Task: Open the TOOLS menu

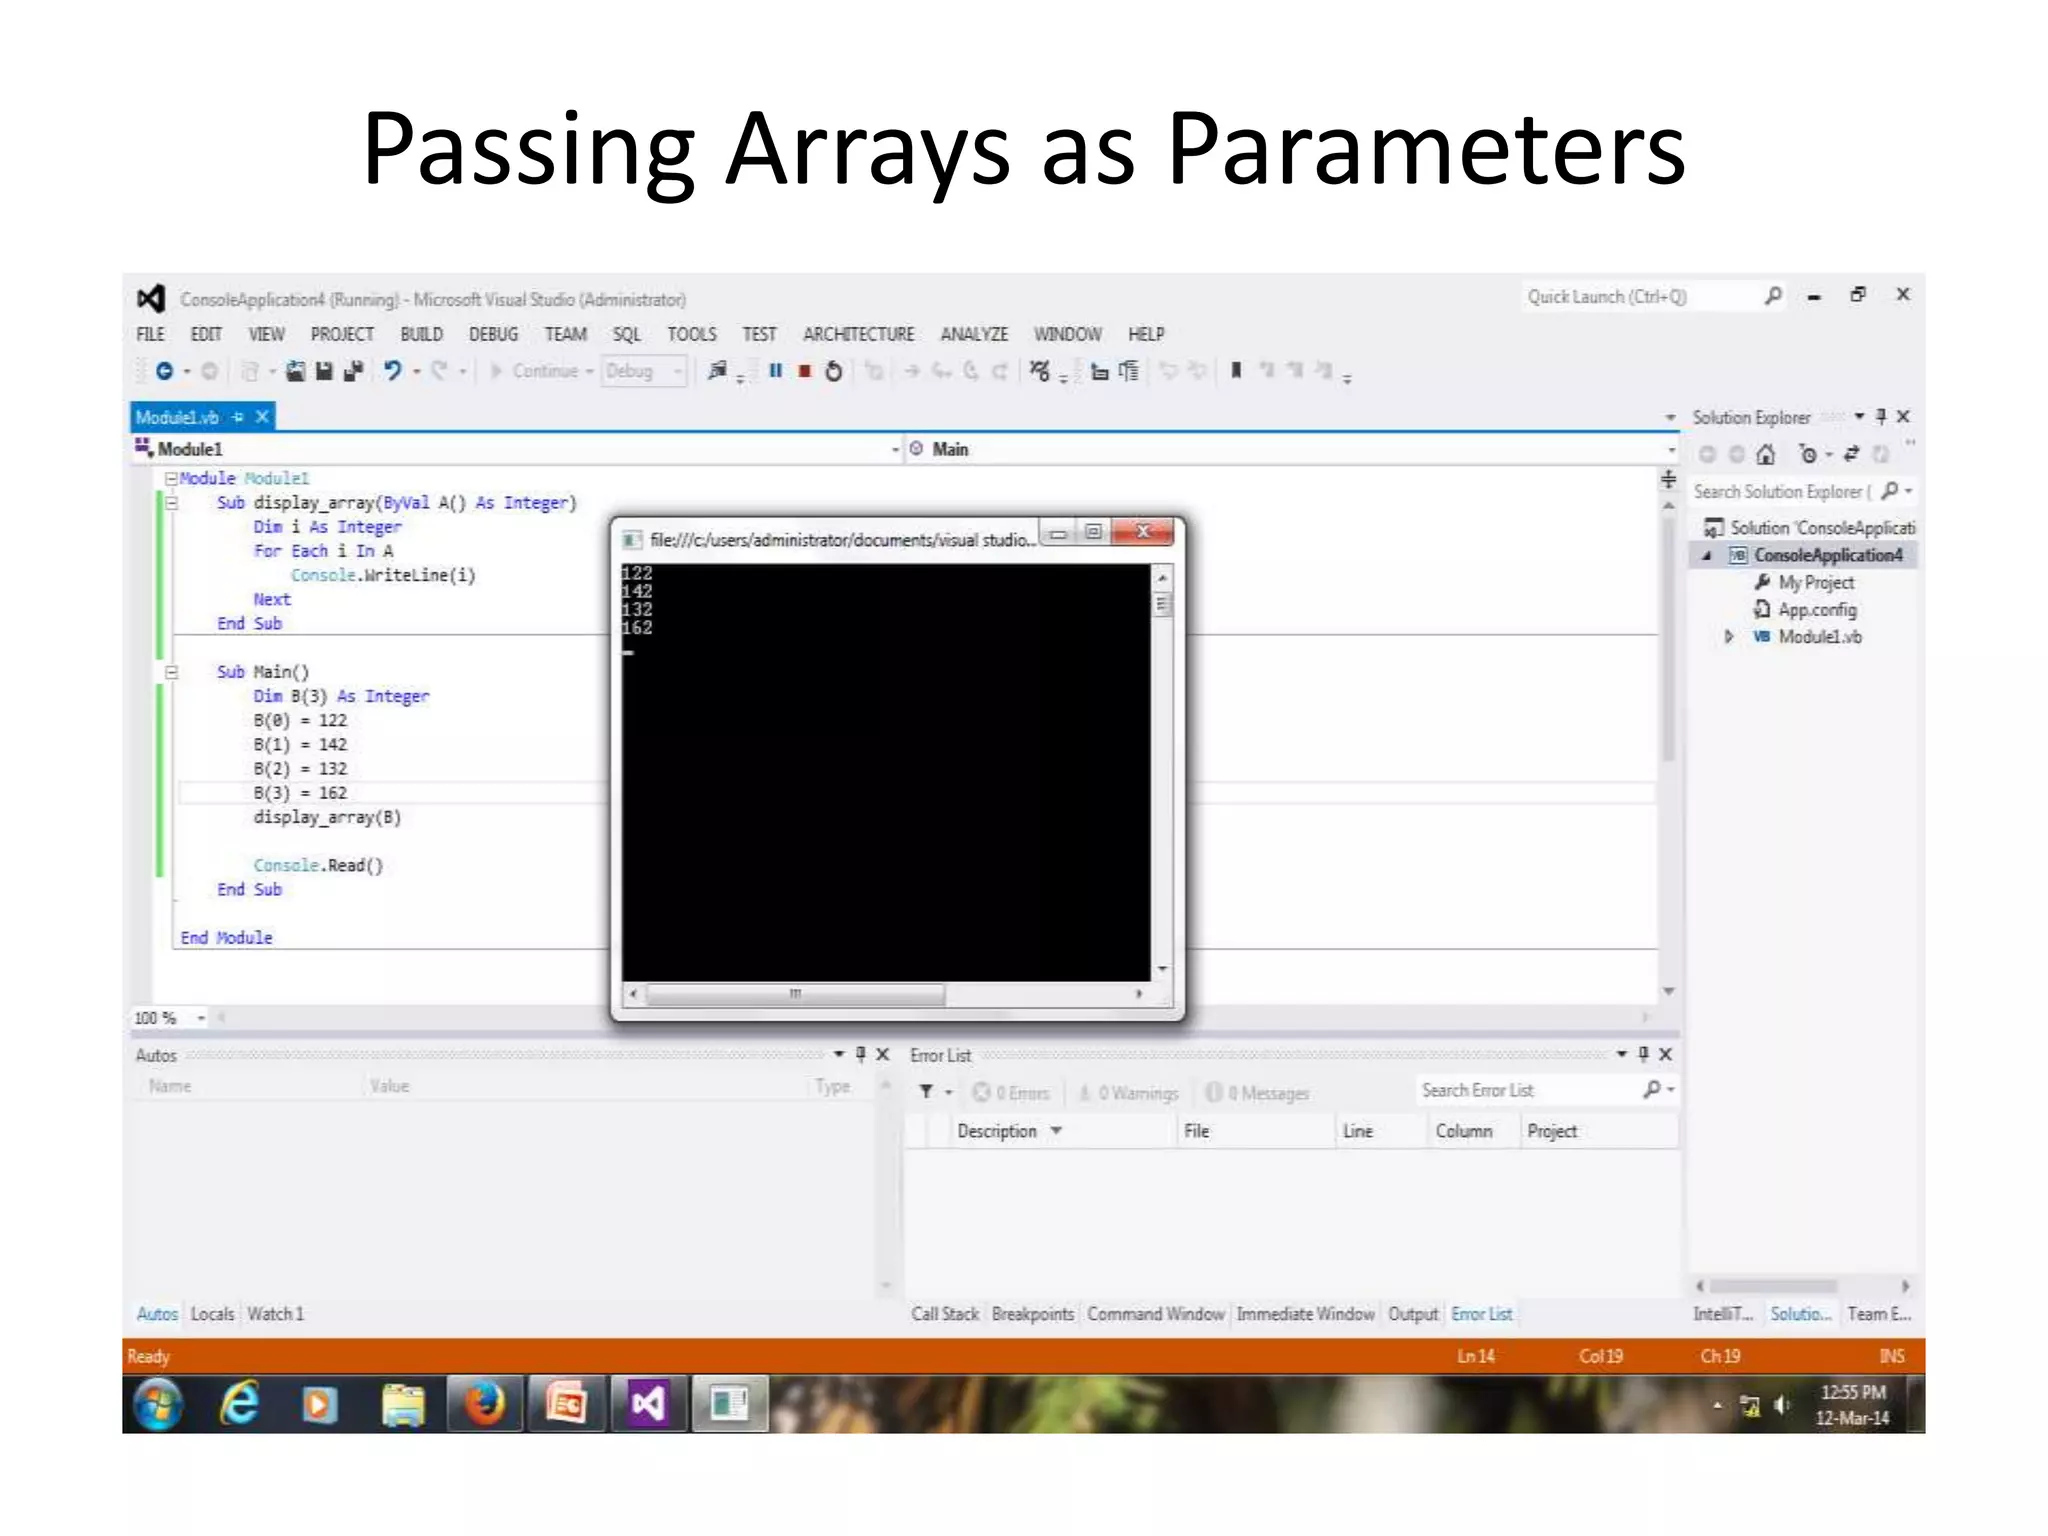Action: [692, 334]
